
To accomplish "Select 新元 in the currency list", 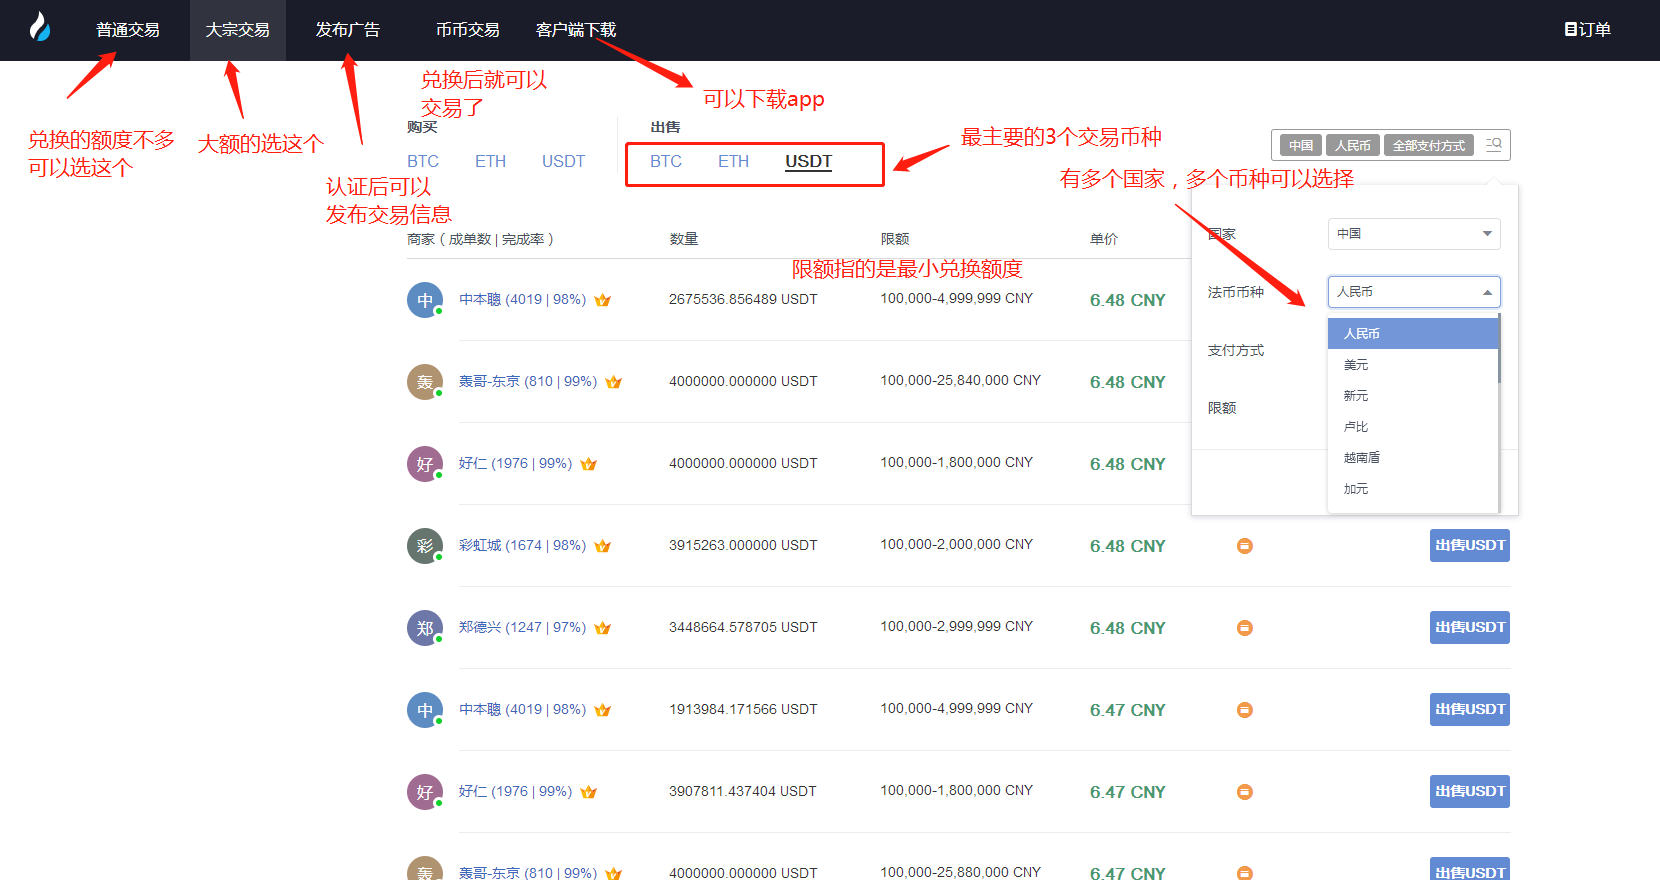I will (1412, 396).
